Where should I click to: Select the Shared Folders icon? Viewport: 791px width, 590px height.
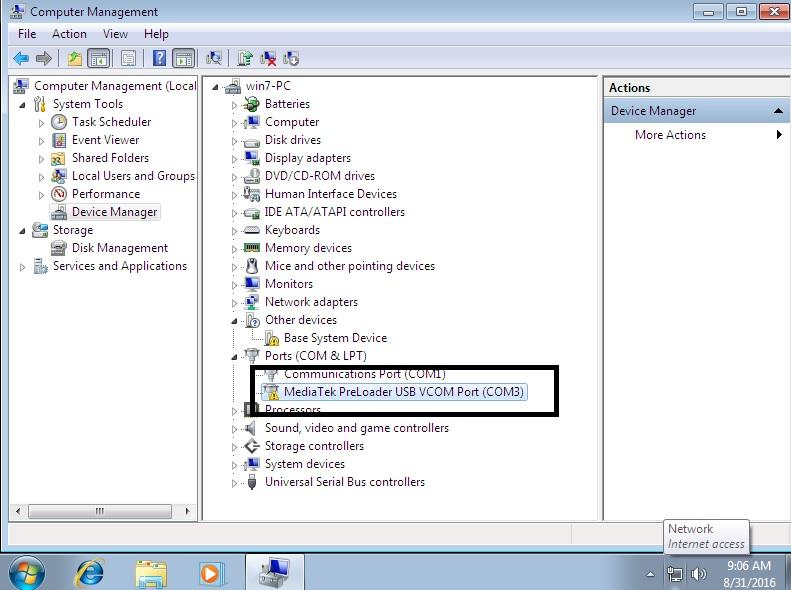[59, 158]
